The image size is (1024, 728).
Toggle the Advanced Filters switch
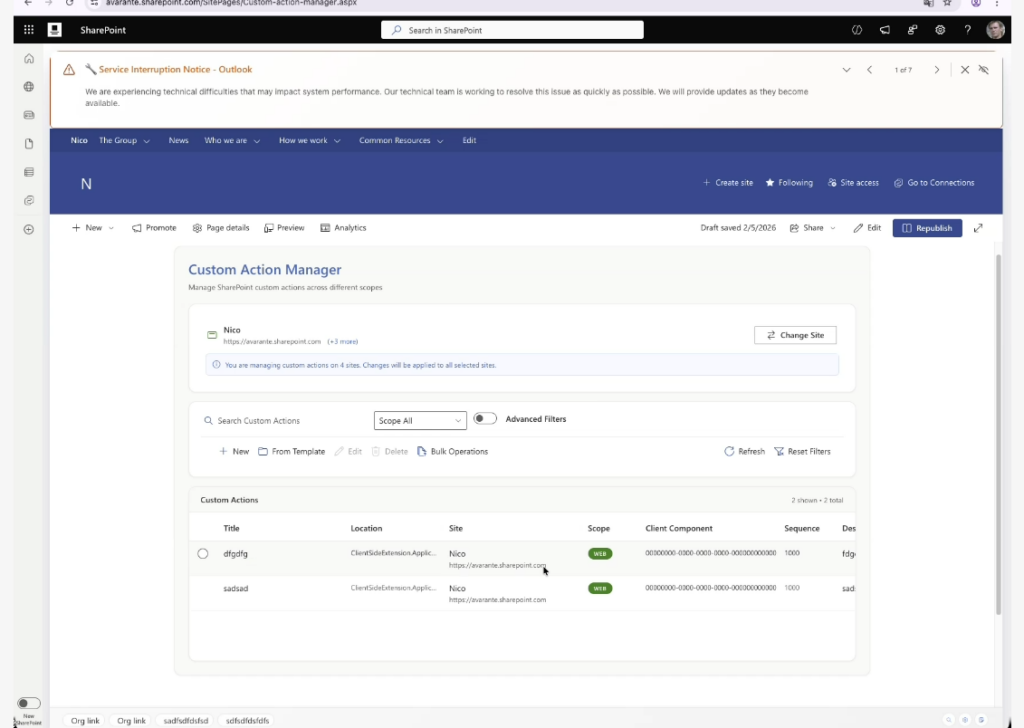click(x=485, y=419)
